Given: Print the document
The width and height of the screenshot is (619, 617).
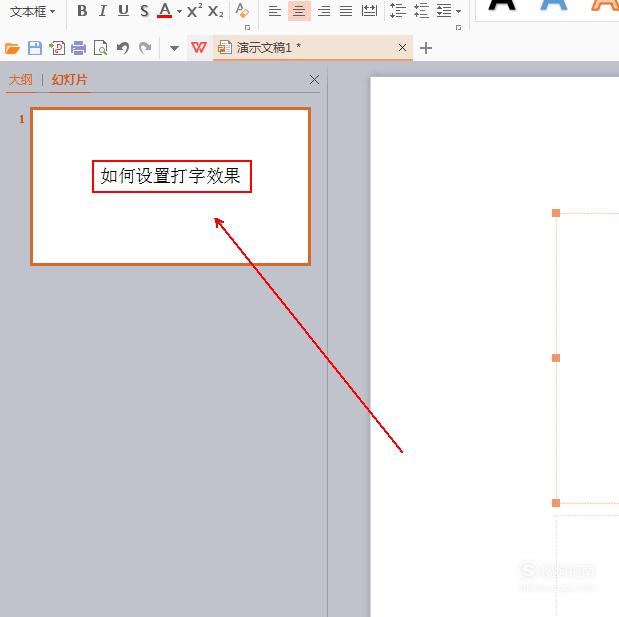Looking at the screenshot, I should click(x=79, y=48).
